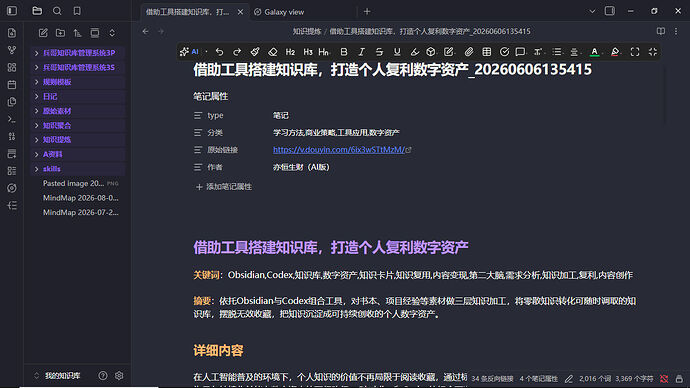
Task: Open the Pasted image PNG file
Action: [x=78, y=183]
